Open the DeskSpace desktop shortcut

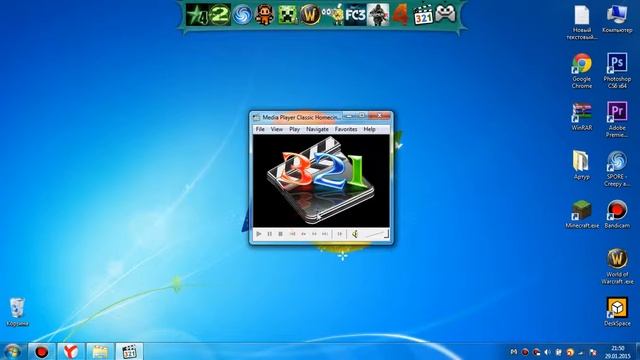(617, 311)
